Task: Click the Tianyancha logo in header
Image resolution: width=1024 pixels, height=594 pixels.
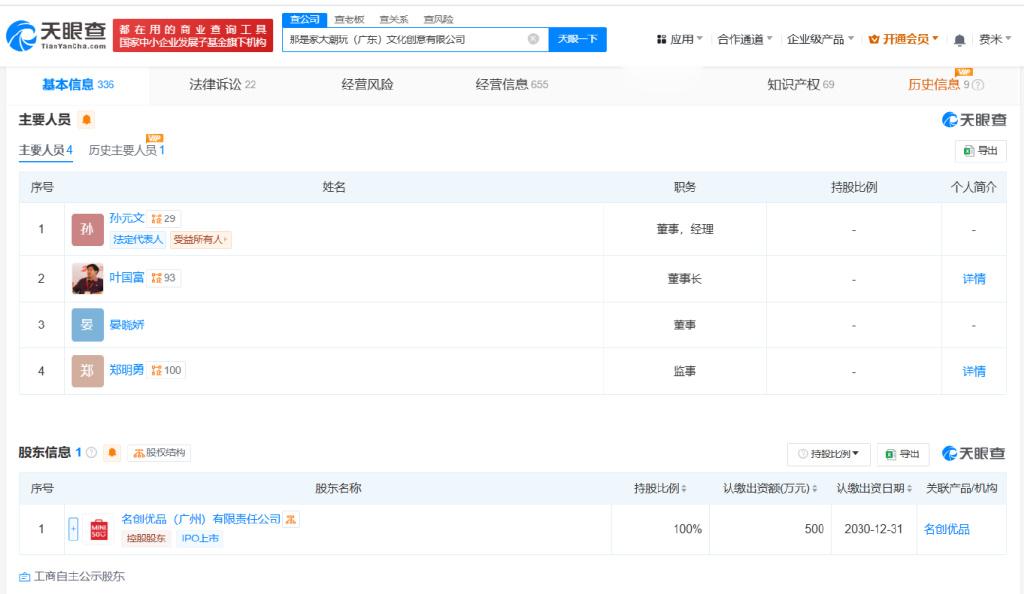Action: pyautogui.click(x=56, y=35)
